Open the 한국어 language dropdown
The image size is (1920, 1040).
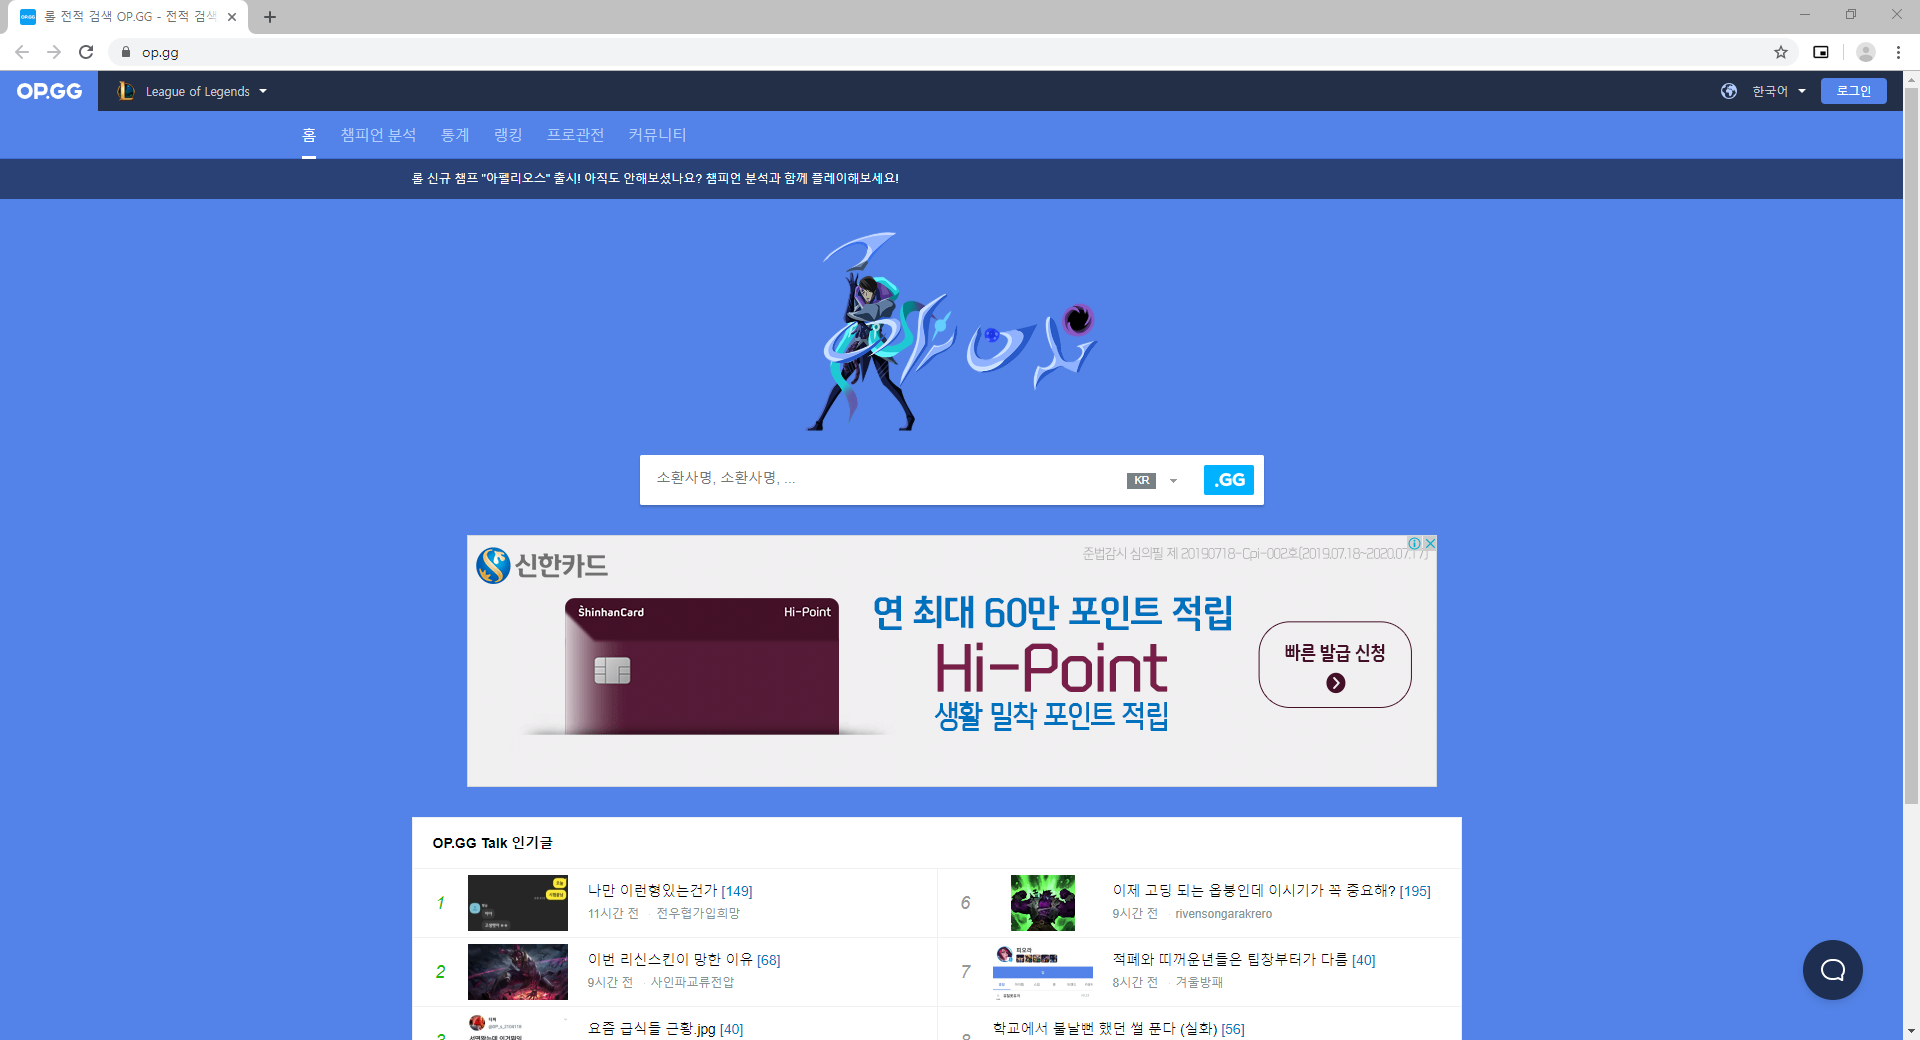coord(1780,91)
